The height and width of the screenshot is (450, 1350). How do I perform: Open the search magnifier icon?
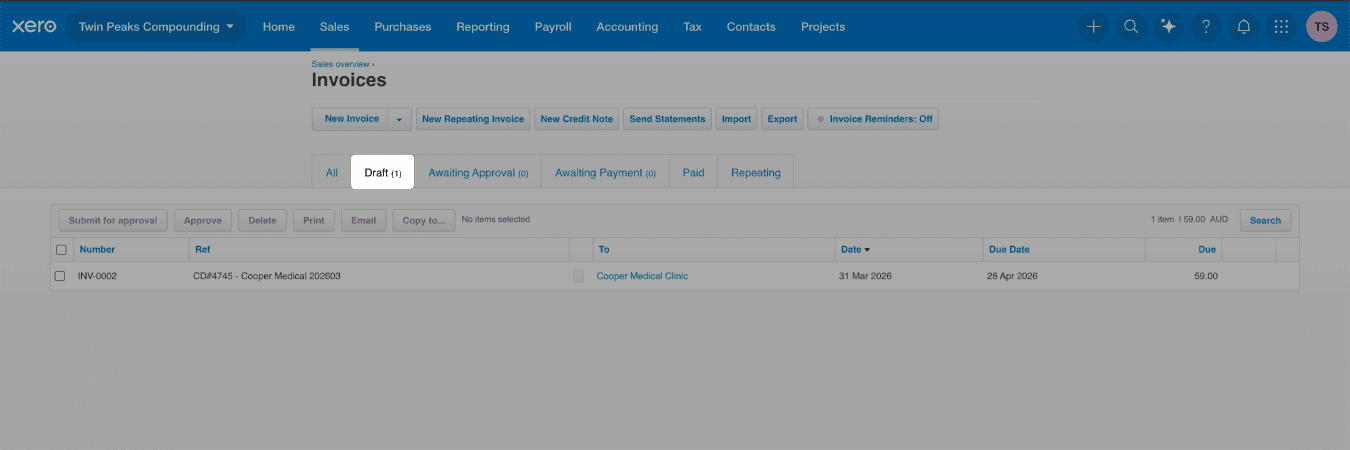[x=1131, y=27]
